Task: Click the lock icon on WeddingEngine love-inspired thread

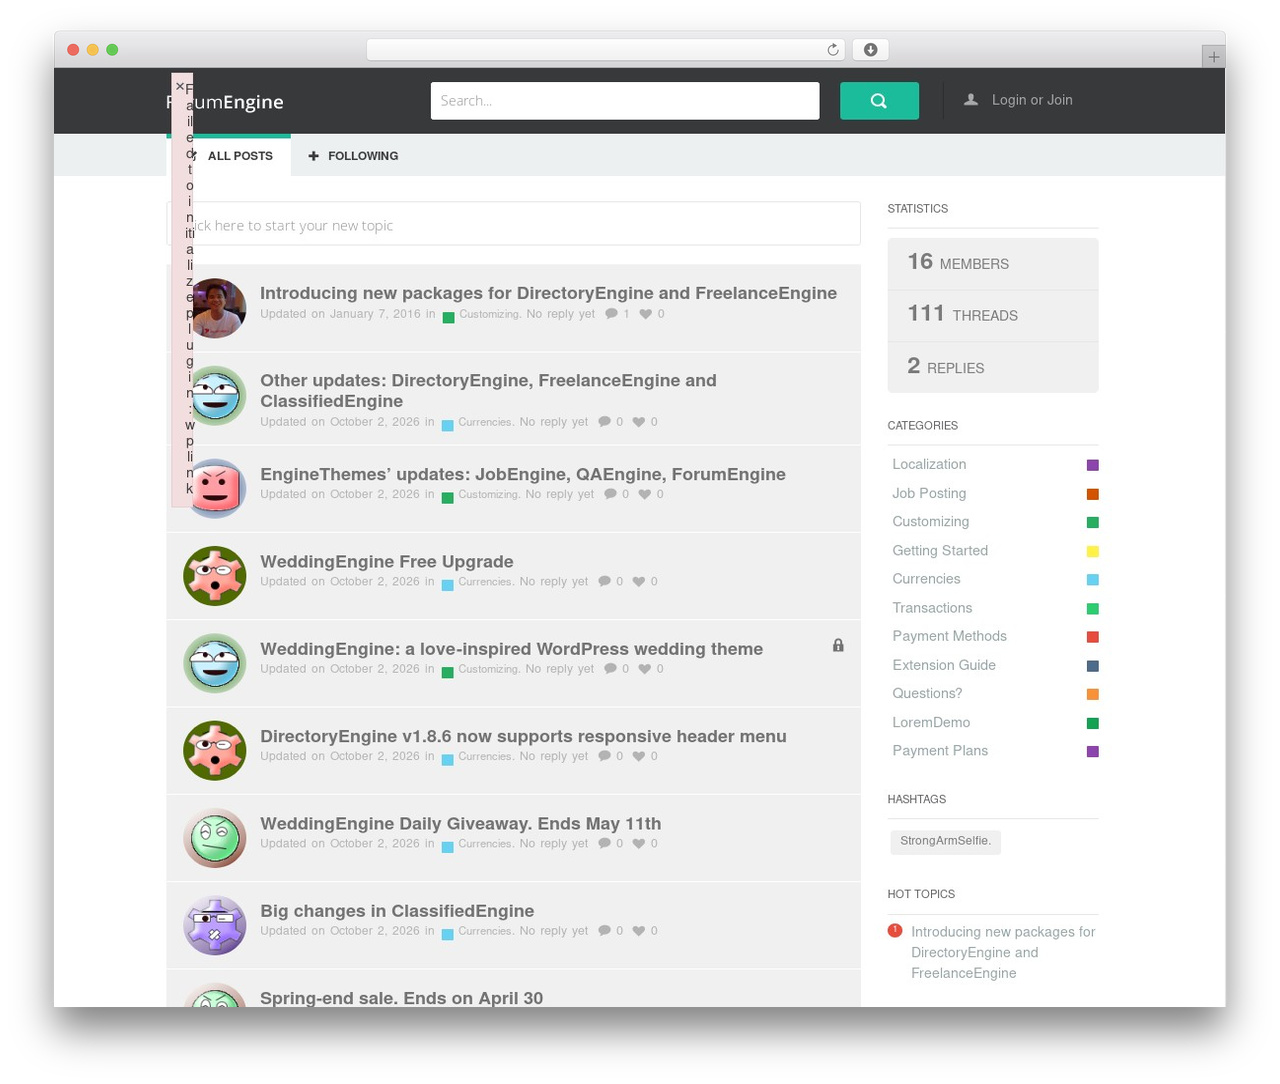Action: point(838,645)
